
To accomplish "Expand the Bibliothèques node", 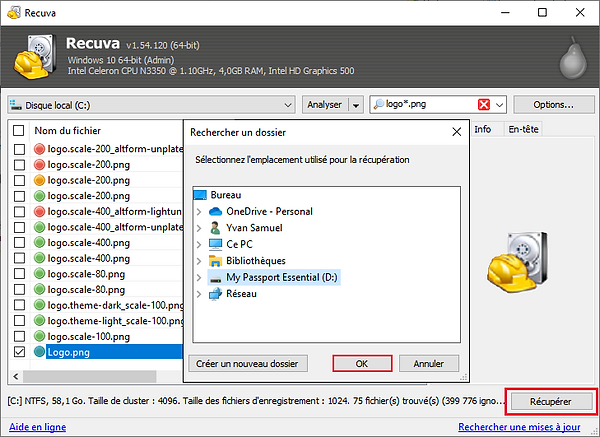I will click(199, 261).
